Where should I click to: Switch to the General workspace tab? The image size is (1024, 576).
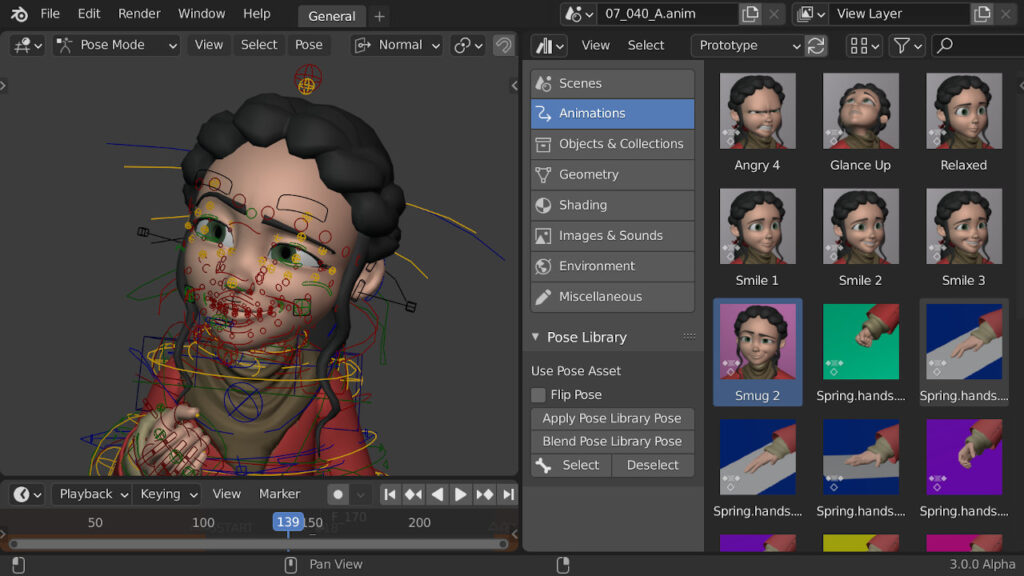(331, 16)
